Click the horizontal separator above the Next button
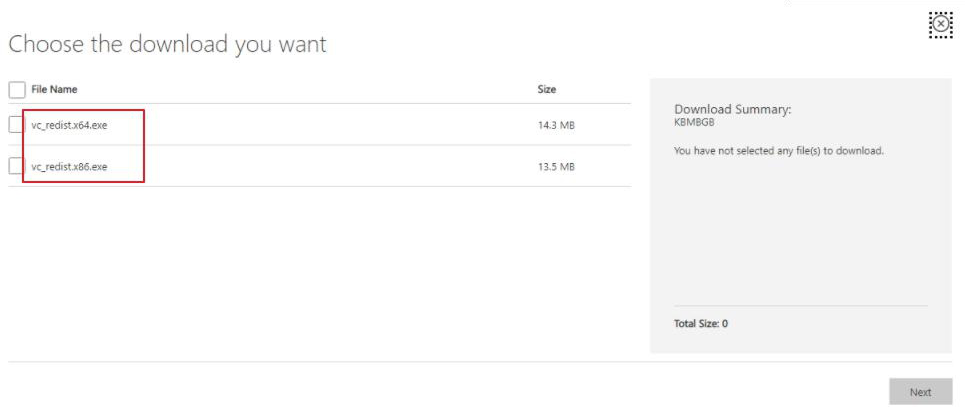The width and height of the screenshot is (965, 414). (480, 362)
